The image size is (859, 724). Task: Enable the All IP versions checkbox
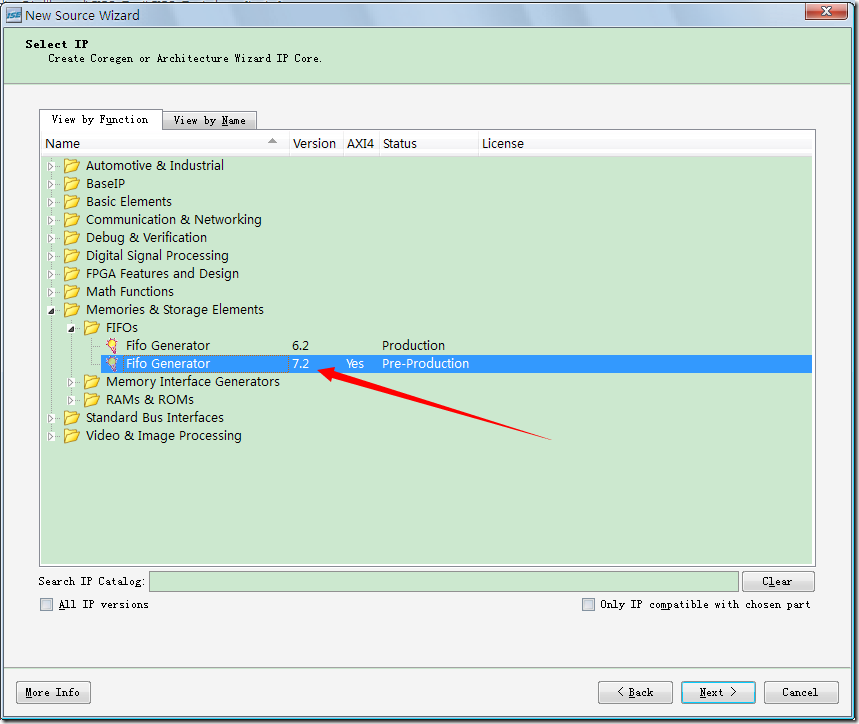point(46,605)
